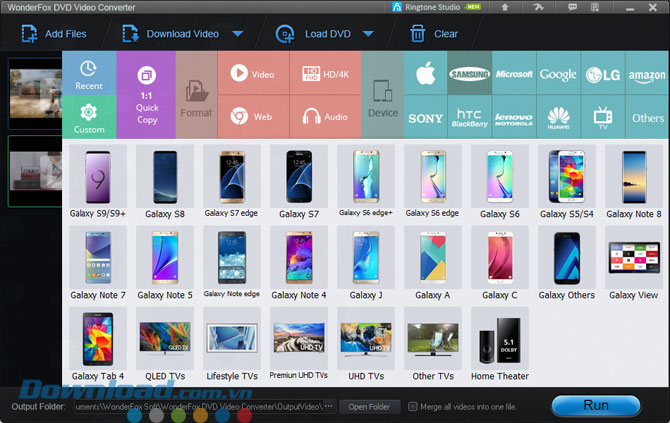This screenshot has height=423, width=670.
Task: Choose the QLED TVs profile
Action: click(165, 344)
